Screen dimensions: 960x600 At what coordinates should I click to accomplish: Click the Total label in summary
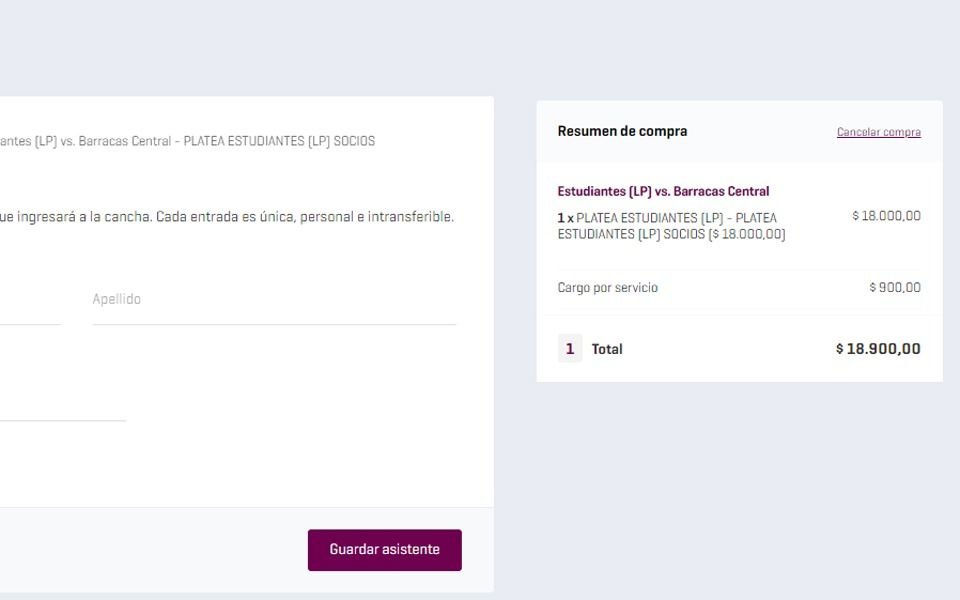(607, 349)
